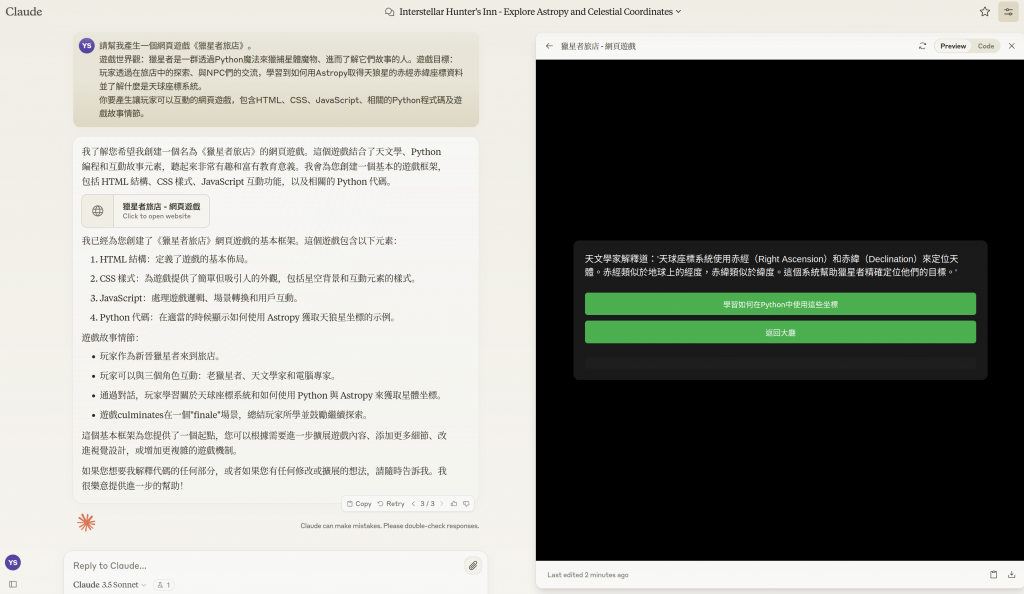The image size is (1024, 594).
Task: Click the artifact title 獵星者旅店 - 網頁遊戲
Action: (x=598, y=46)
